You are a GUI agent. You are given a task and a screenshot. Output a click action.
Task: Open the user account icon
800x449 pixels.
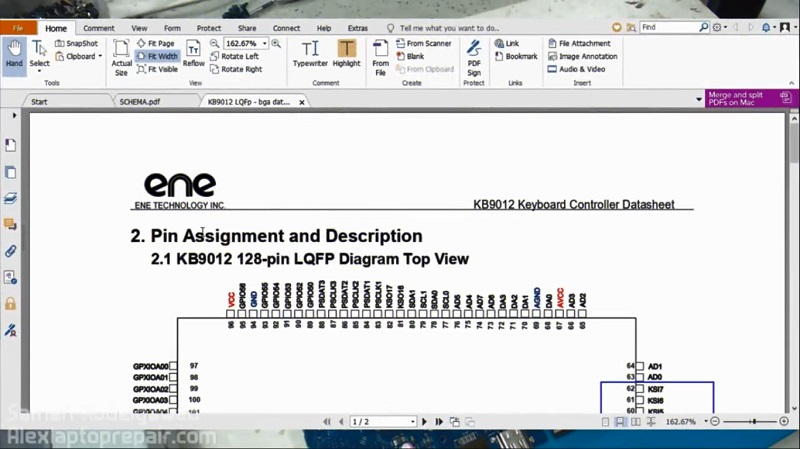coord(785,28)
